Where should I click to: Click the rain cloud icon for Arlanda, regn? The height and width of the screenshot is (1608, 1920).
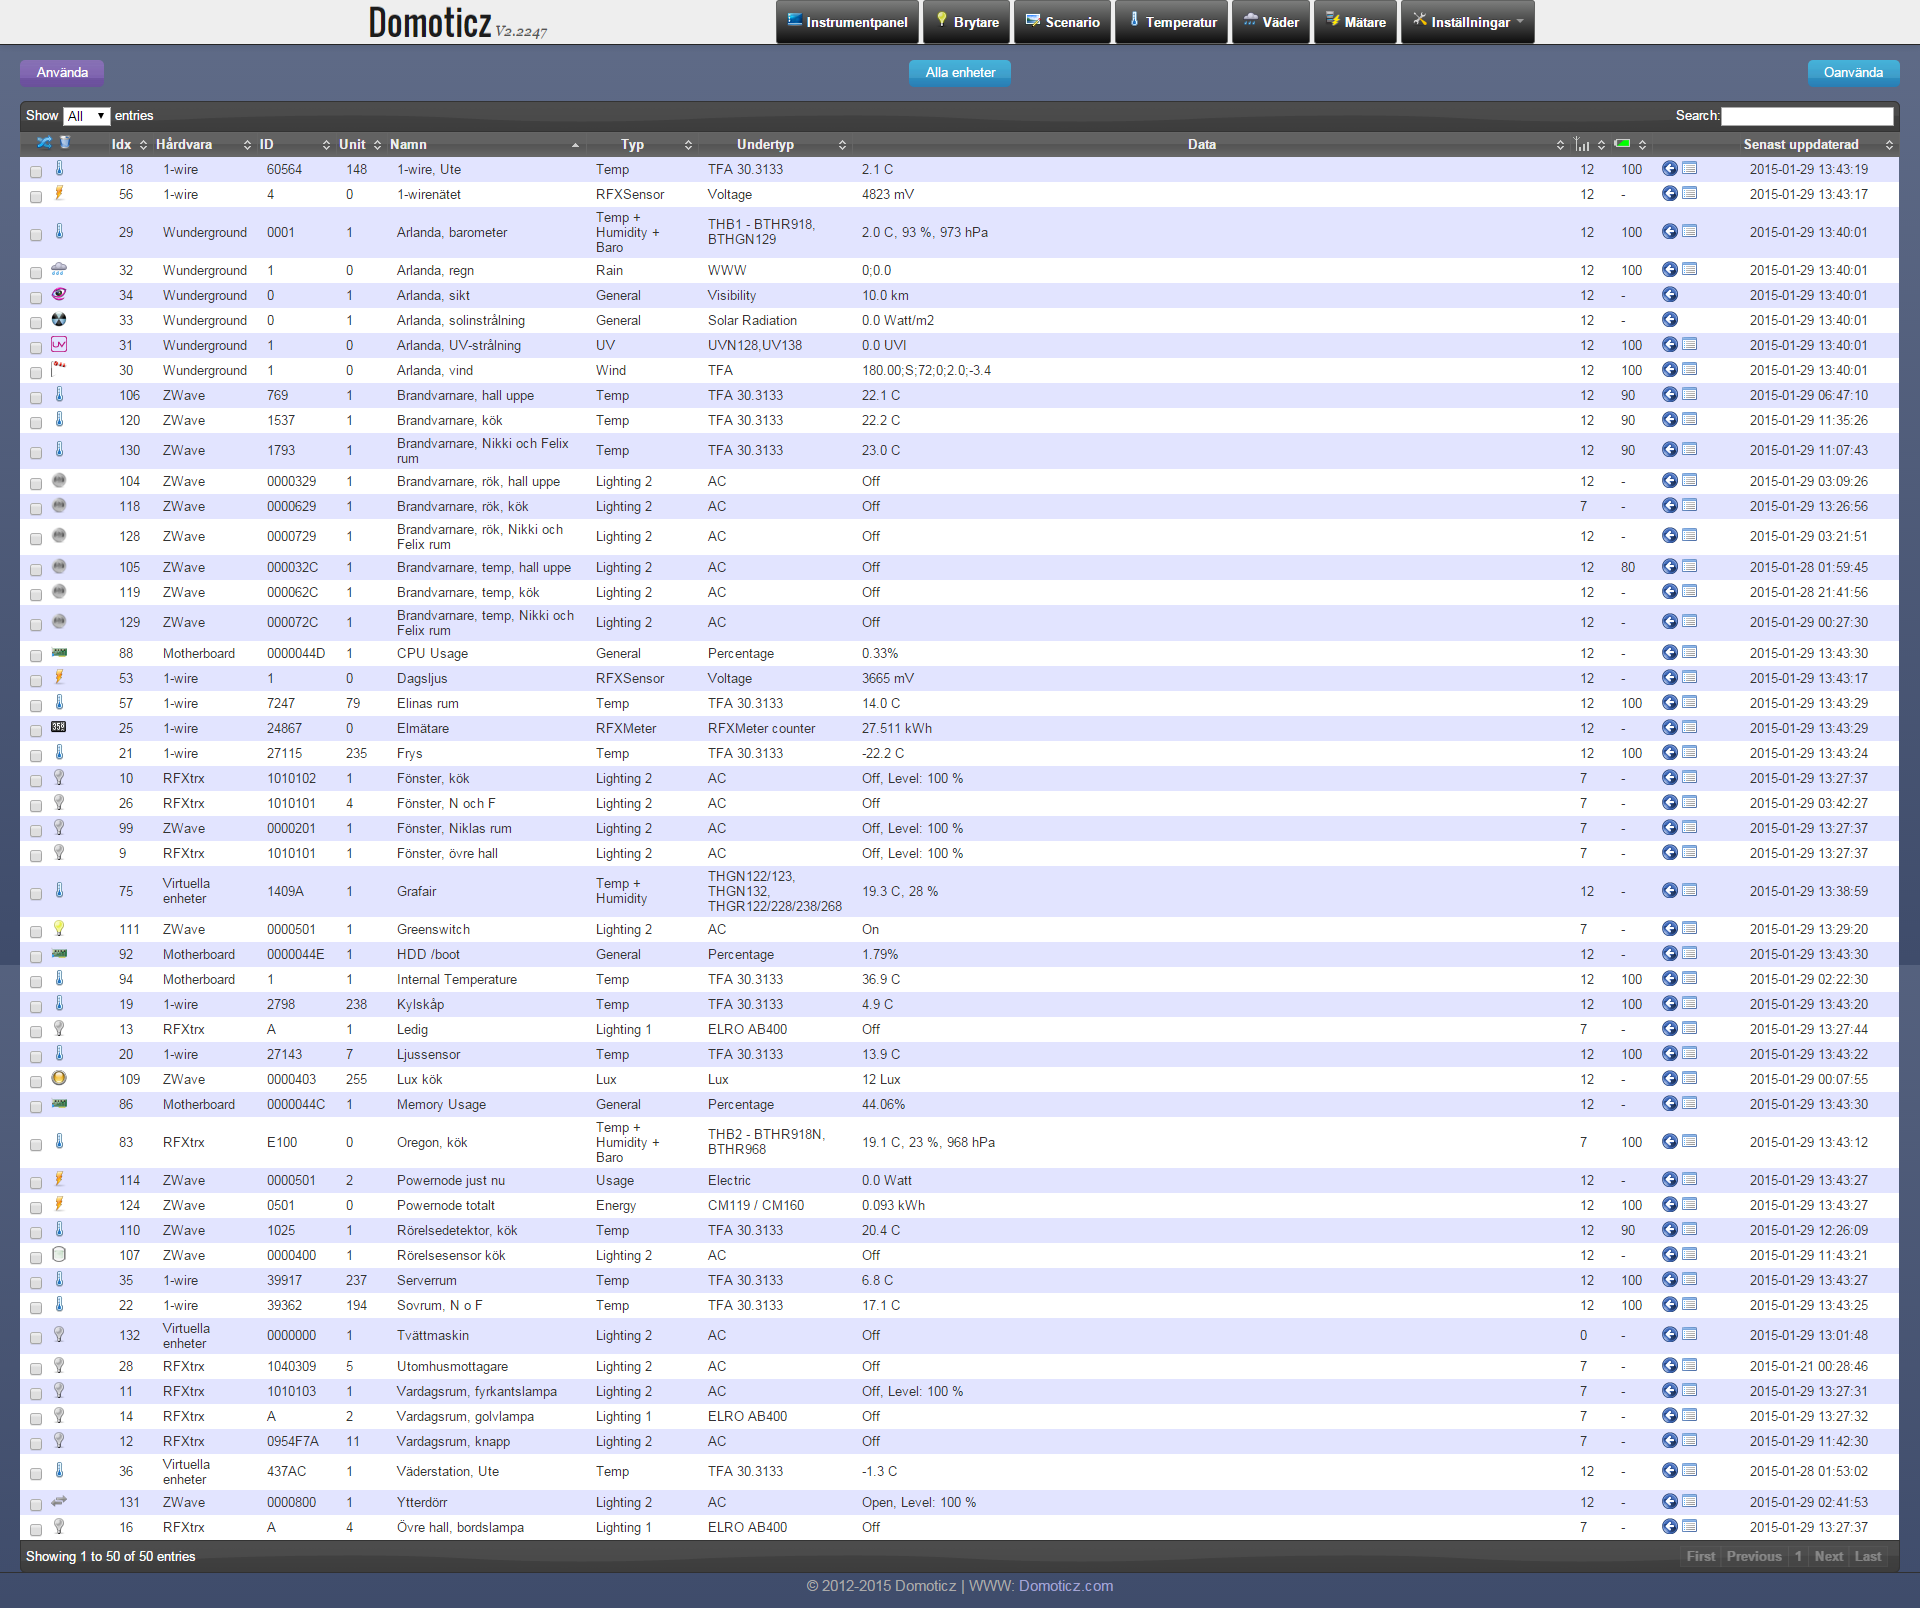coord(59,269)
